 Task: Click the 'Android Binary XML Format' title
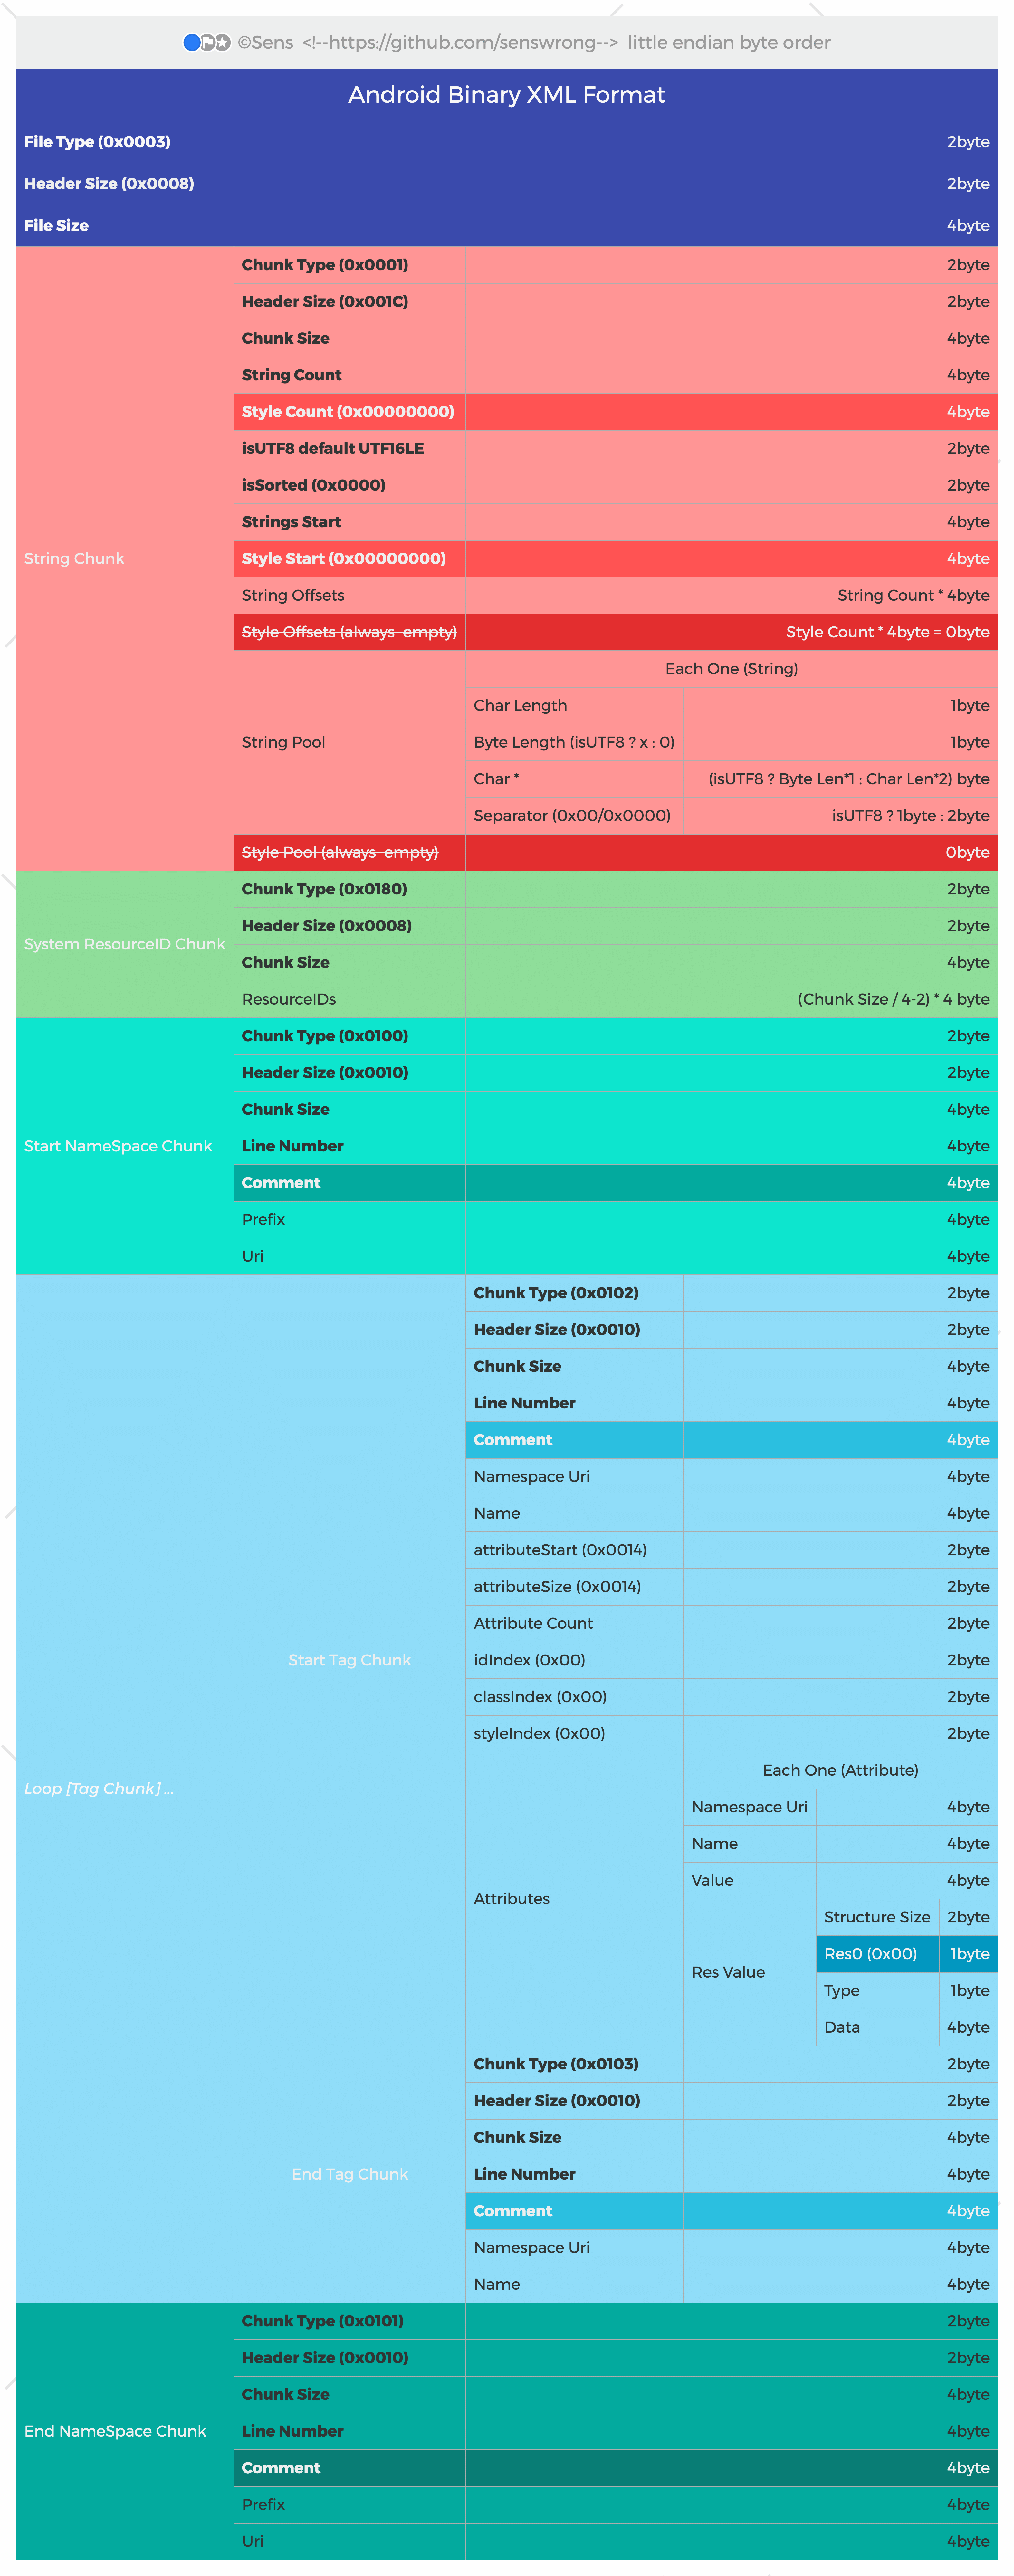tap(507, 95)
